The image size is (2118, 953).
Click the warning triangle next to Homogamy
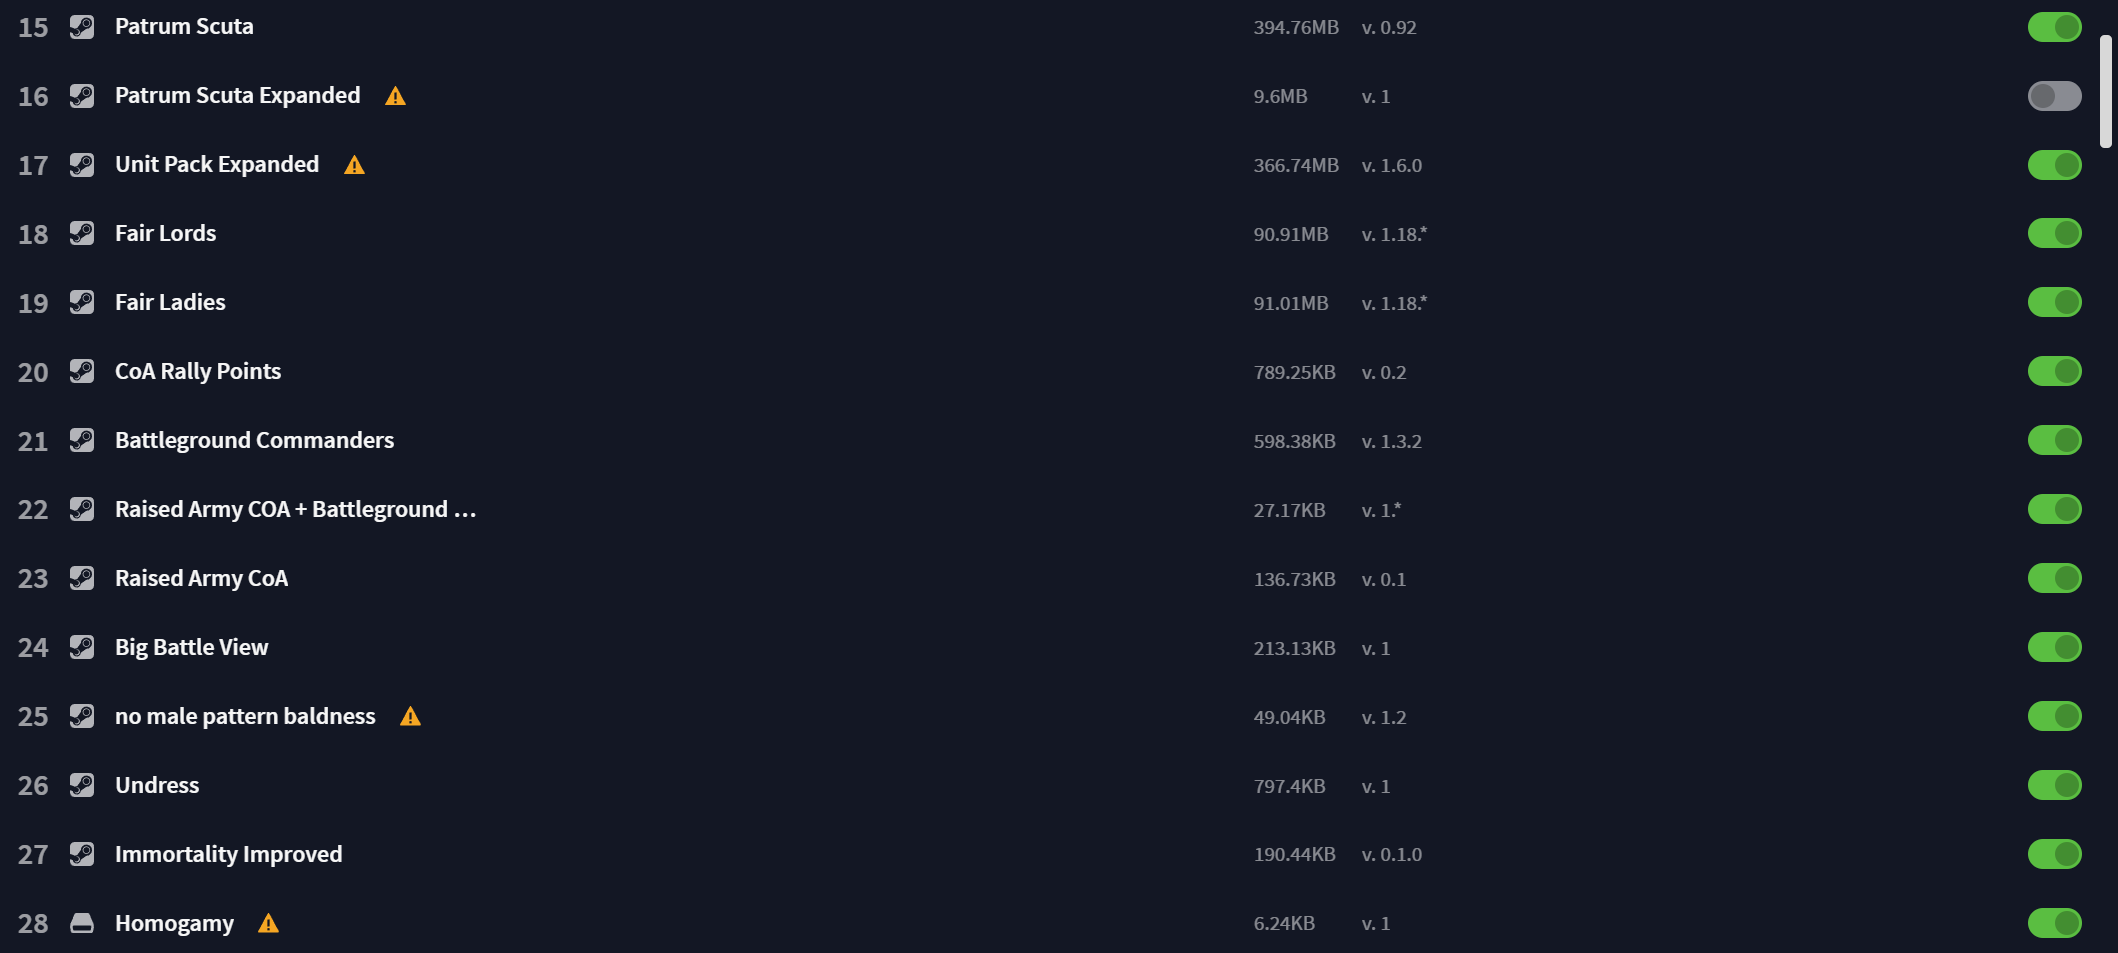pos(268,923)
